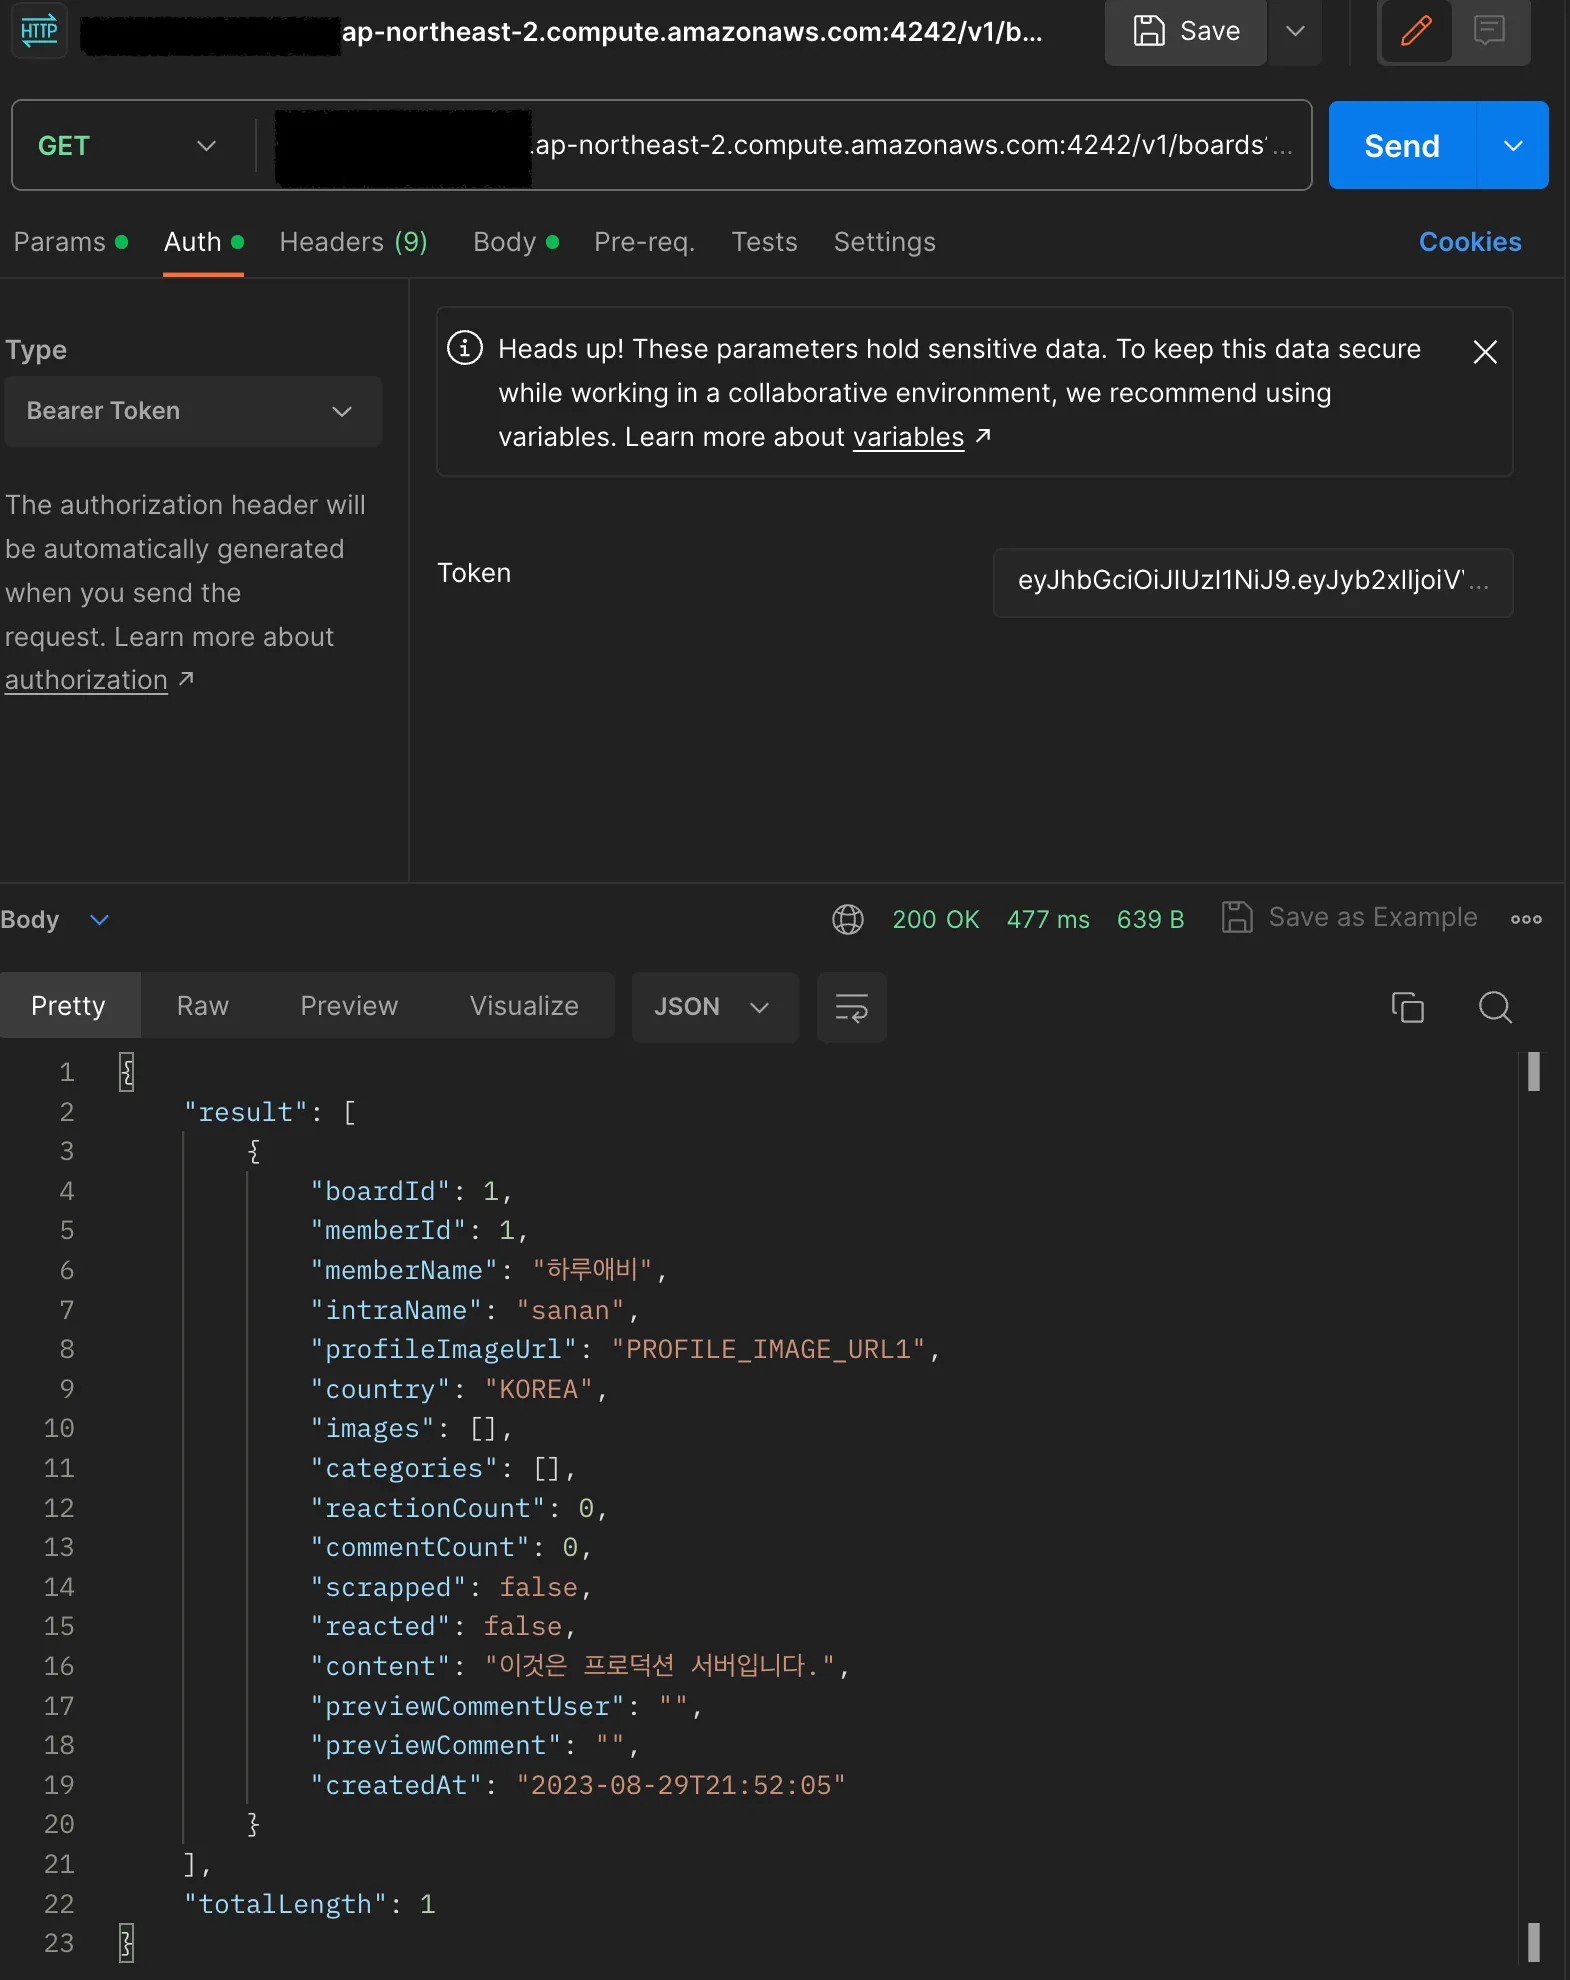Open the Save options dropdown arrow

click(x=1295, y=32)
